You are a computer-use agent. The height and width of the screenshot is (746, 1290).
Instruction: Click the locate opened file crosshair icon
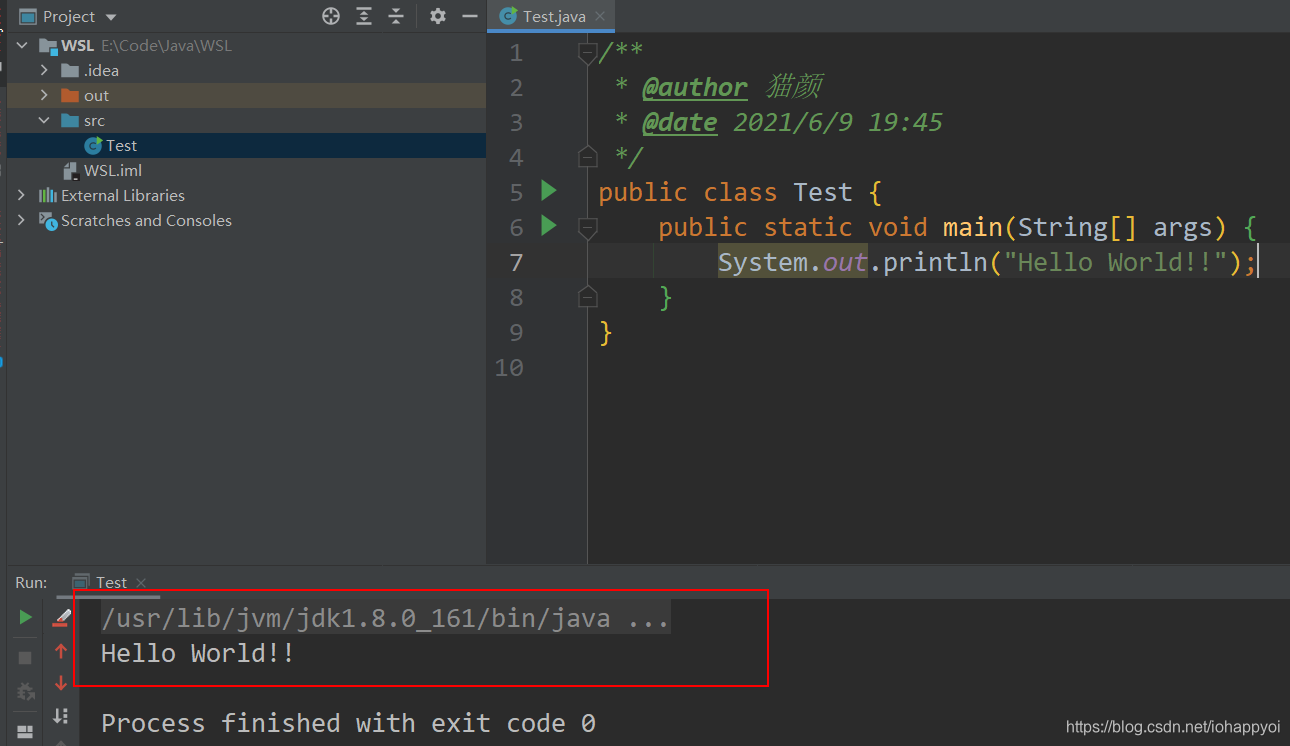click(x=331, y=16)
